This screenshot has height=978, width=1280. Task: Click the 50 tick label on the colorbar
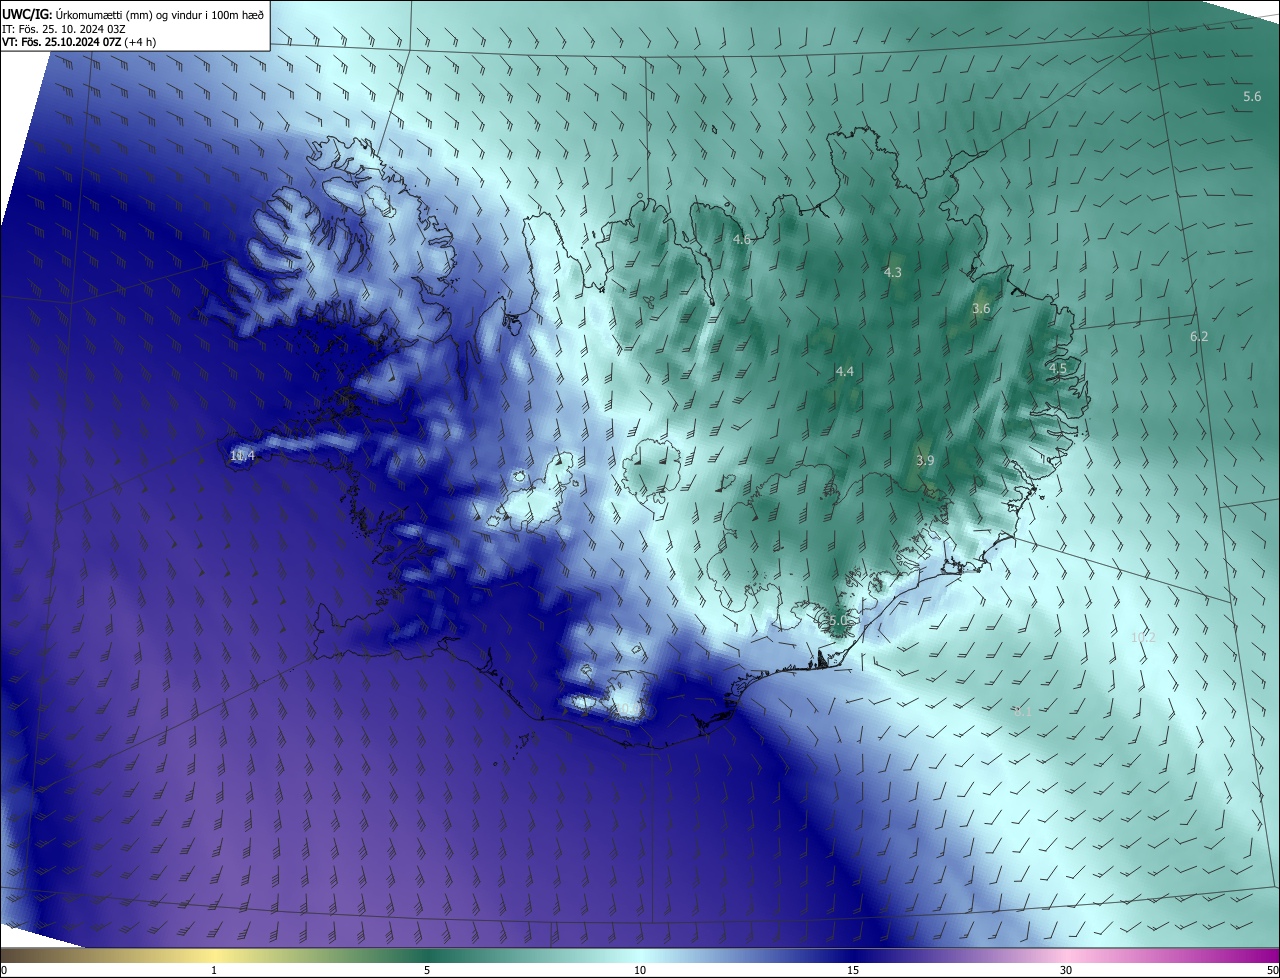point(1272,971)
